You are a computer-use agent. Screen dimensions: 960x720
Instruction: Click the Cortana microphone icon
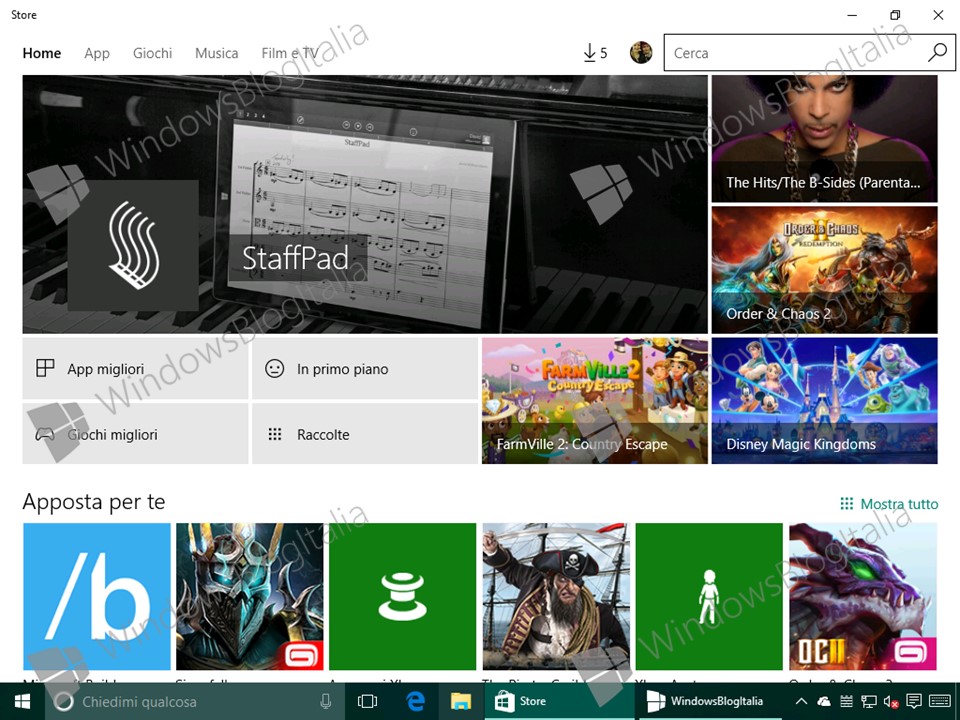(326, 702)
